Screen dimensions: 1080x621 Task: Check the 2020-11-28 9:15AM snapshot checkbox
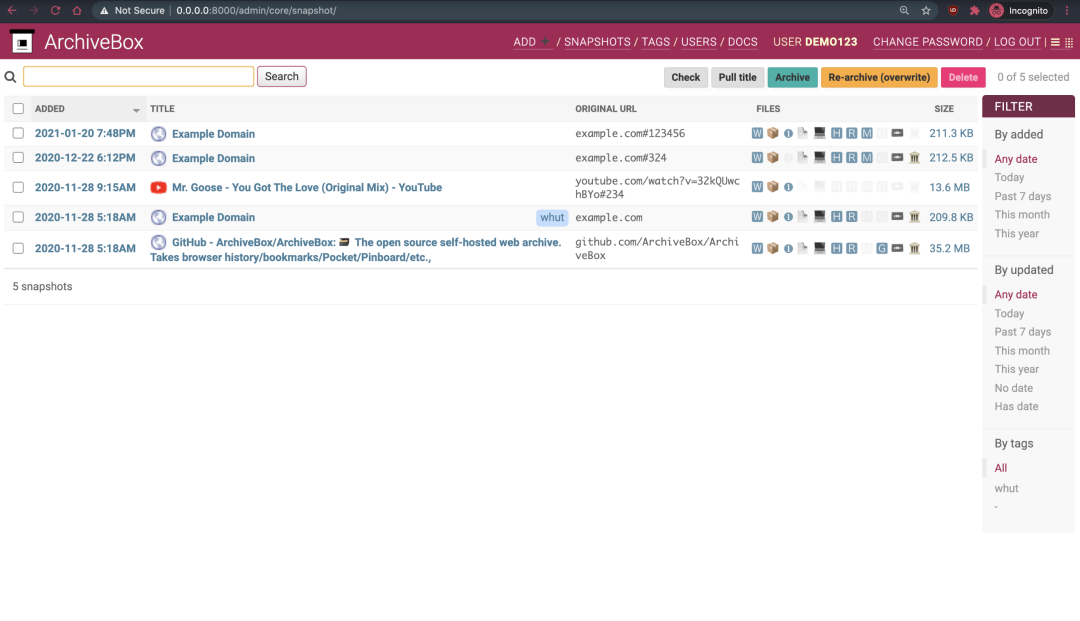coord(18,187)
